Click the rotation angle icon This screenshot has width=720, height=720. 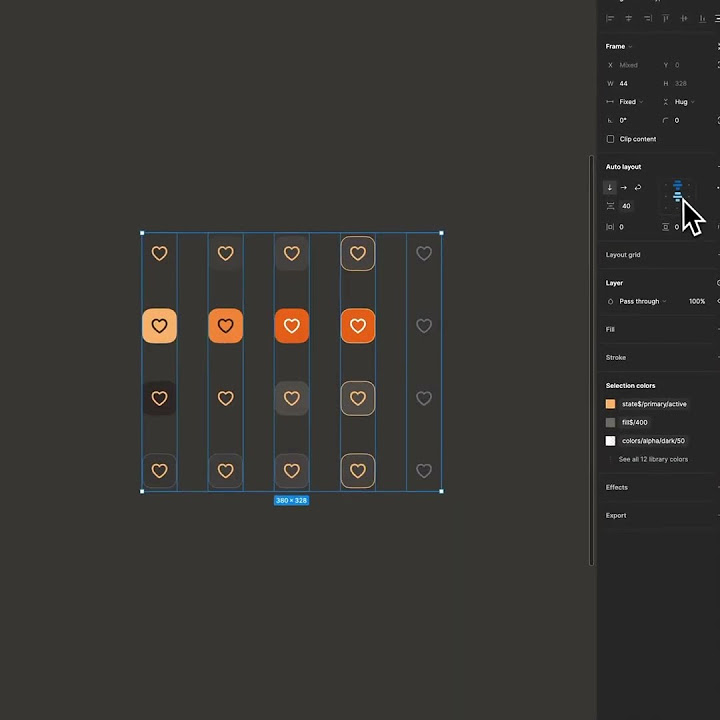pyautogui.click(x=610, y=121)
